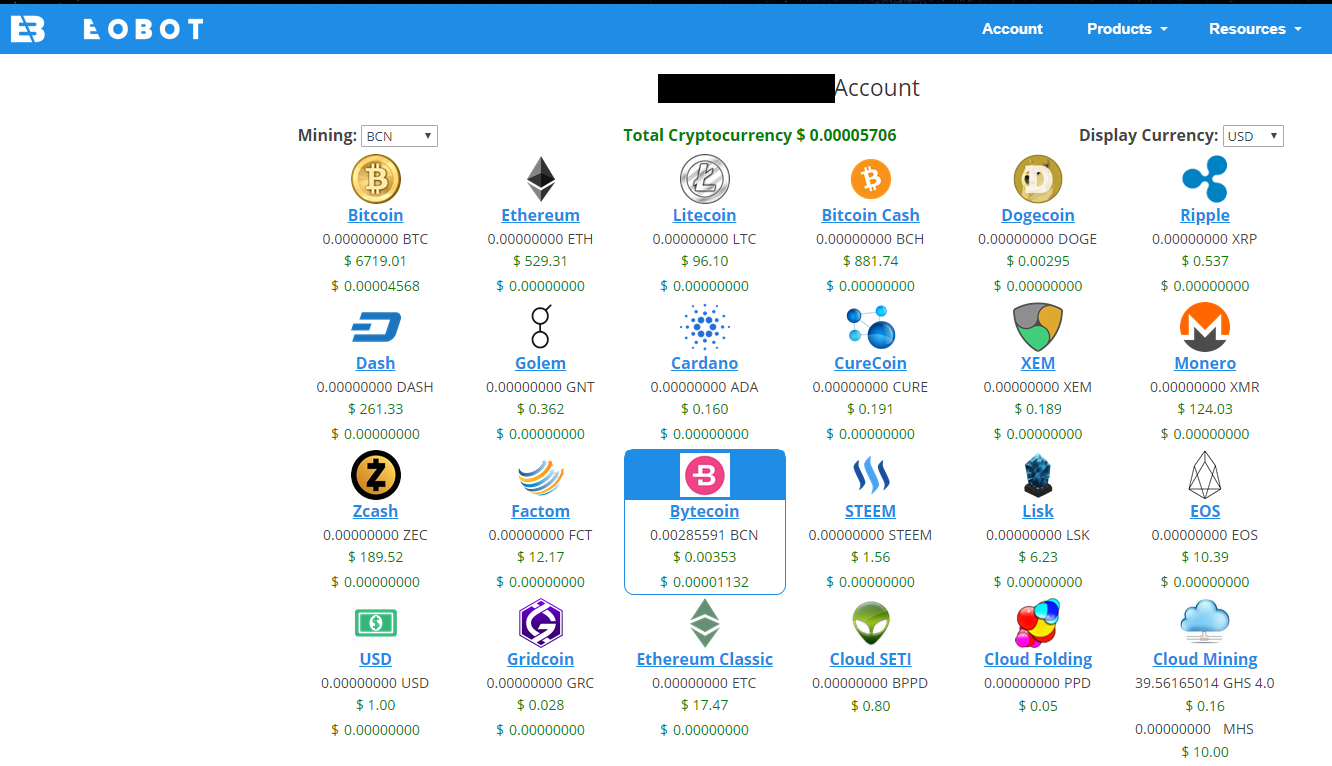Image resolution: width=1332 pixels, height=766 pixels.
Task: Open the Mining coin dropdown
Action: (x=399, y=136)
